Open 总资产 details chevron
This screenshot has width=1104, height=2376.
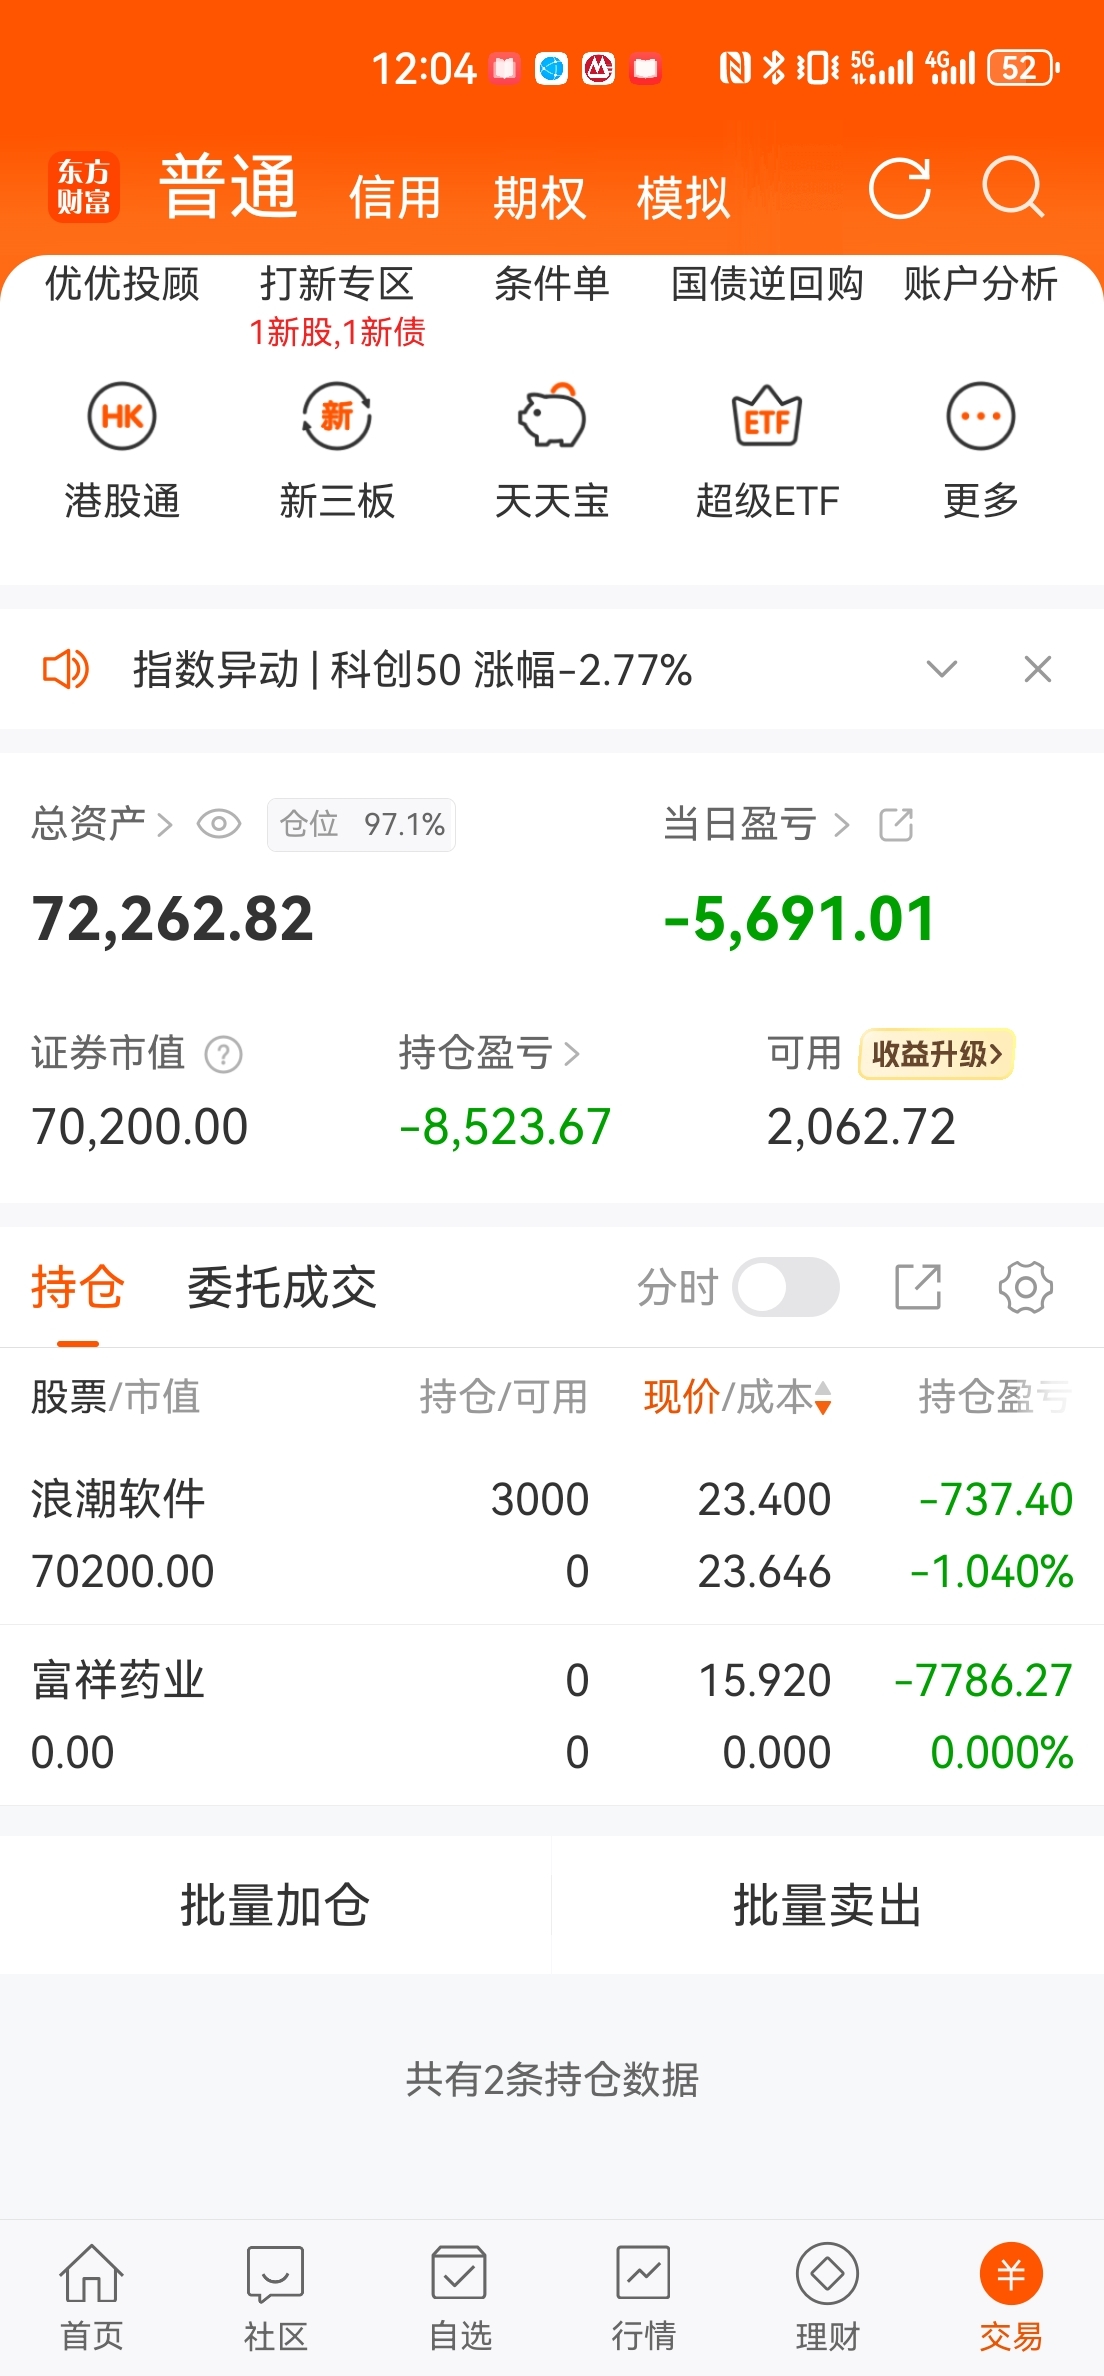point(165,825)
